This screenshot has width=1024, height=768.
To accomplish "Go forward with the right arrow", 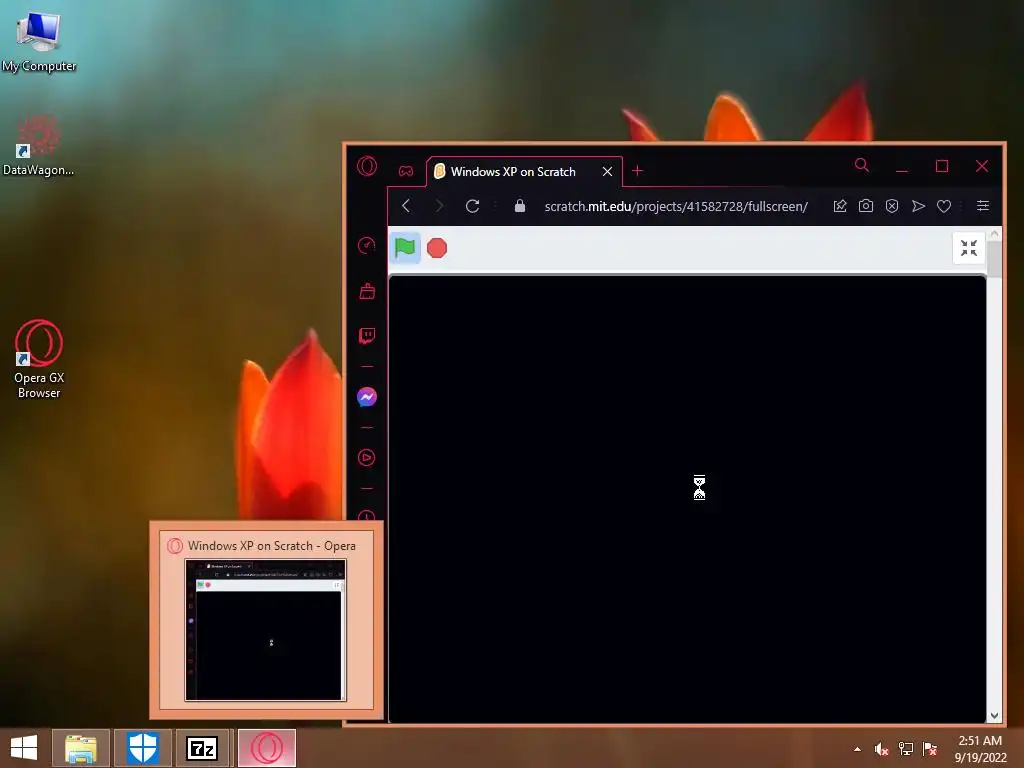I will pos(440,206).
